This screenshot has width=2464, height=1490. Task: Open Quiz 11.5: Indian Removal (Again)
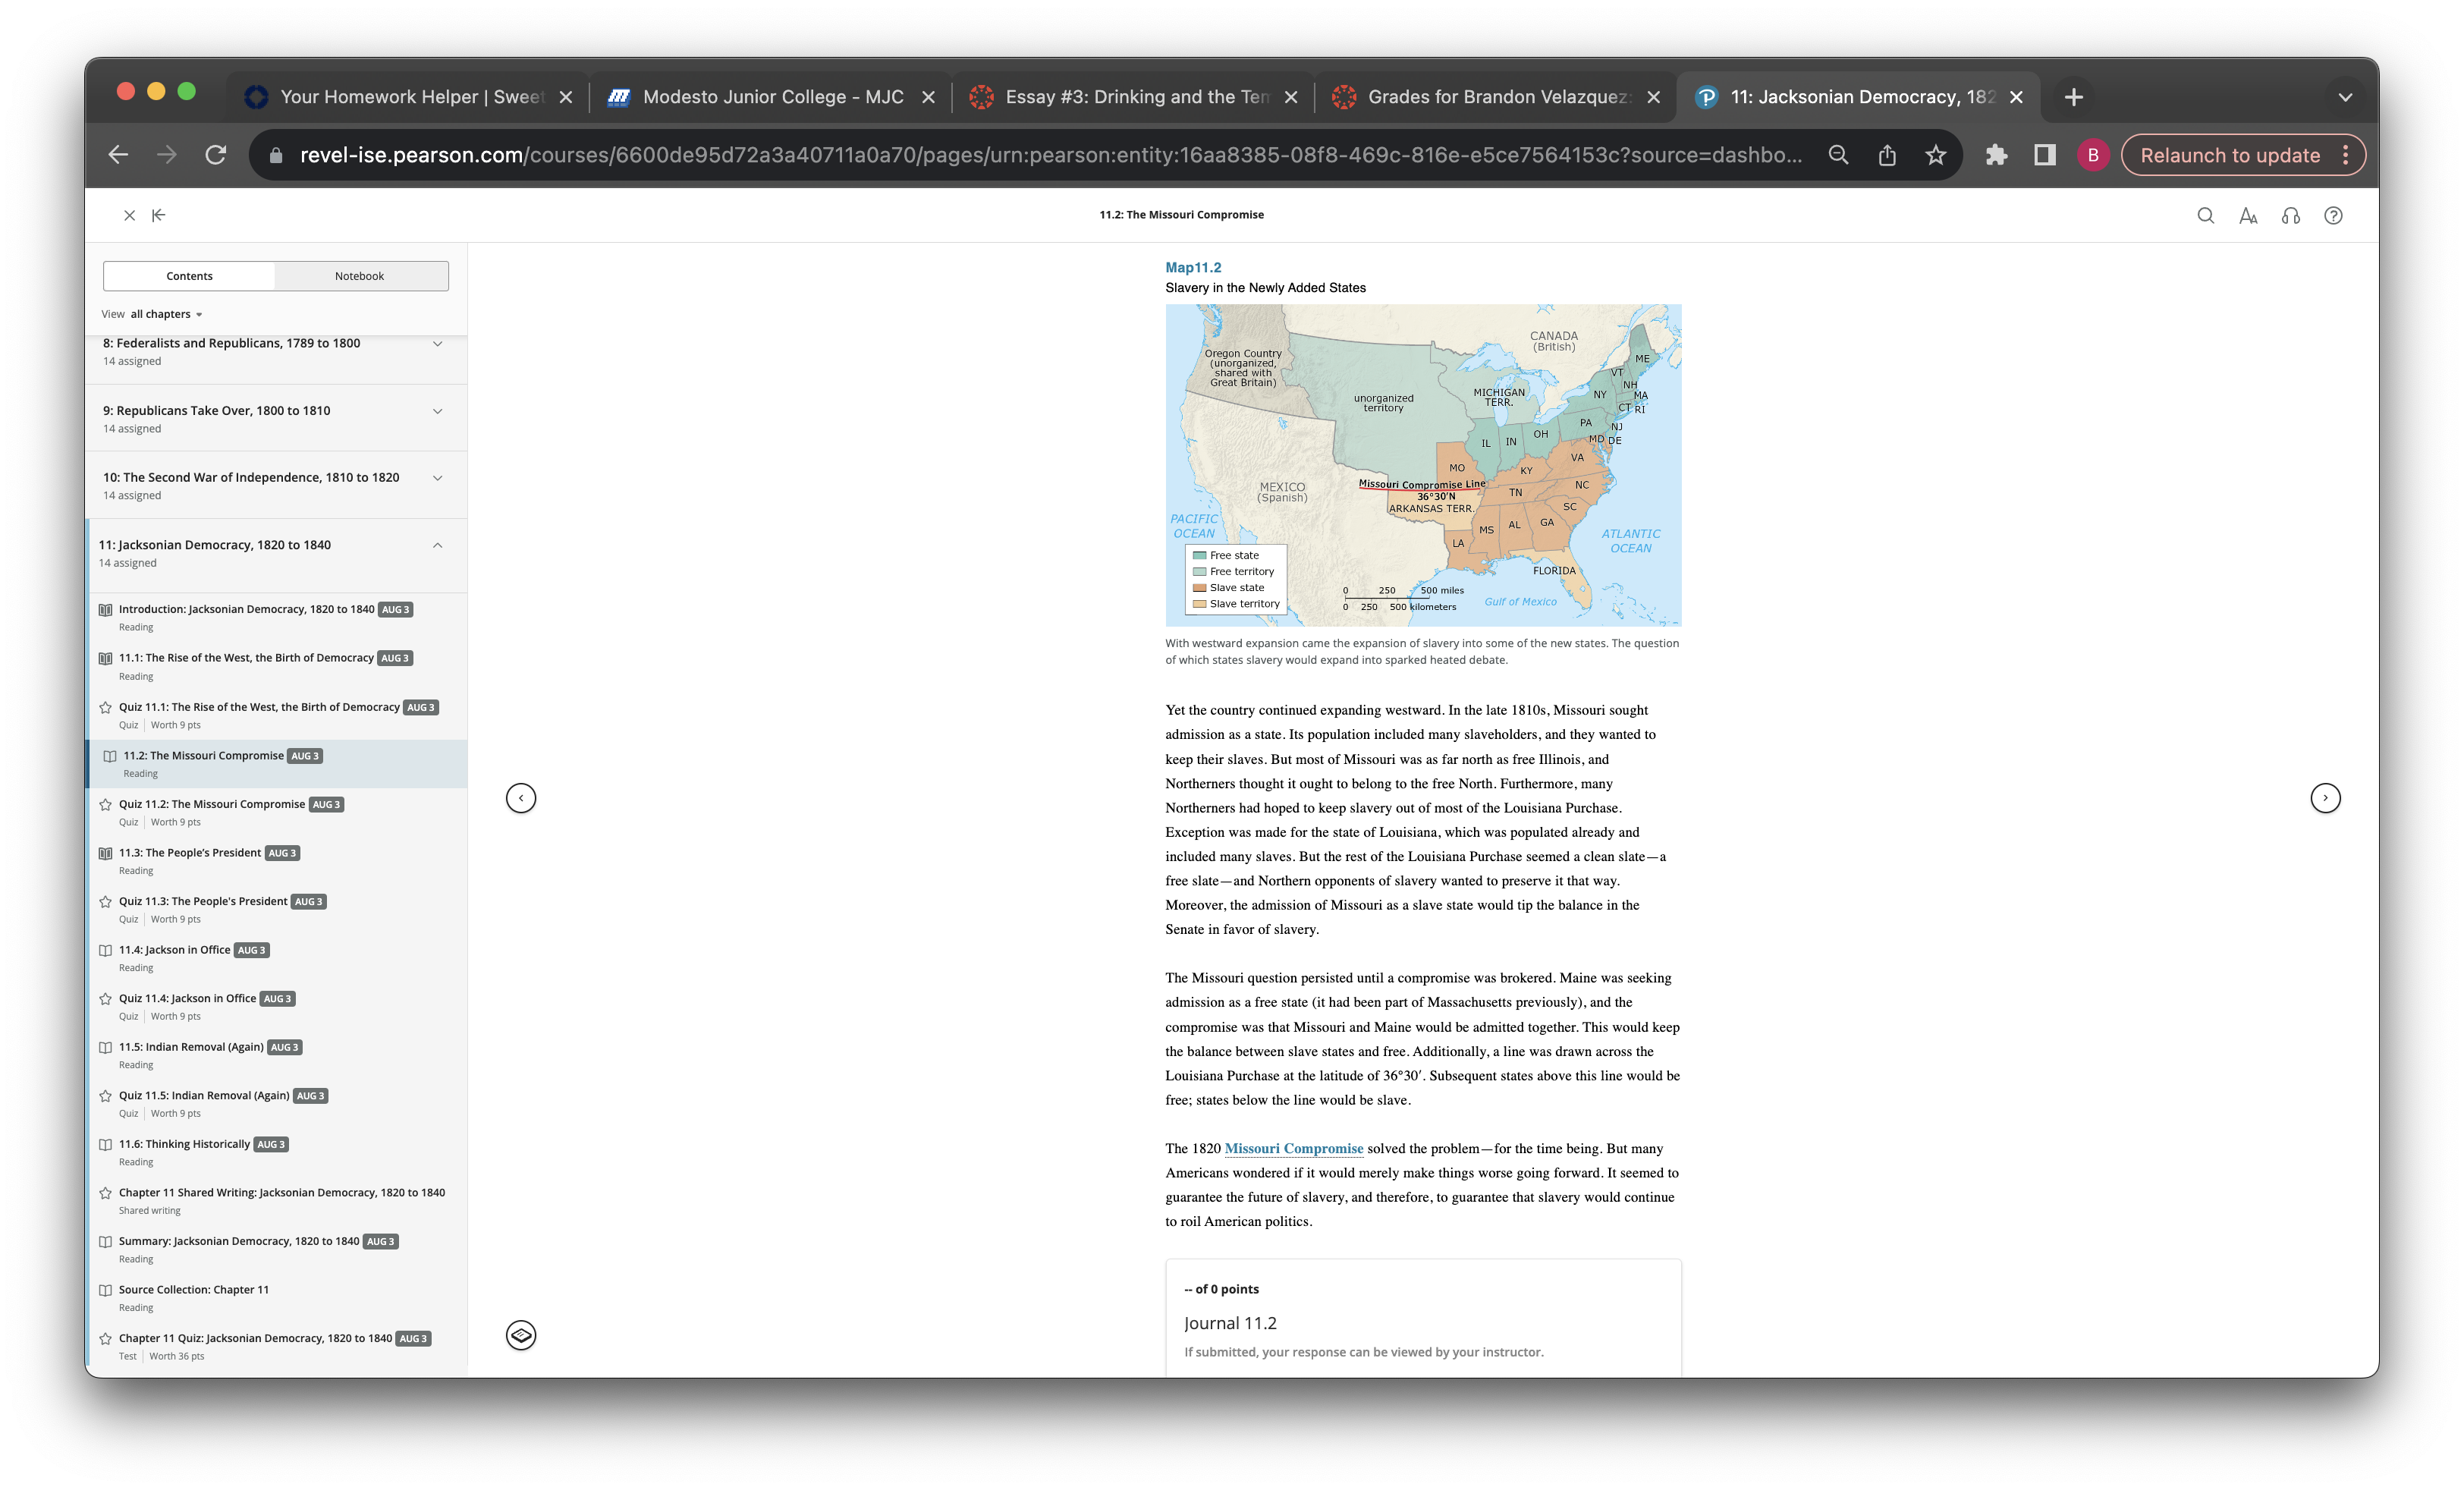point(204,1095)
